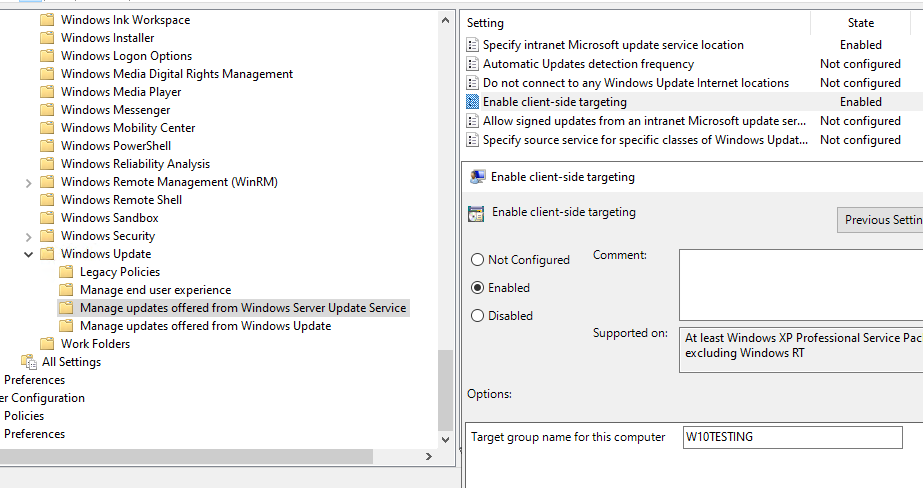Viewport: 923px width, 488px height.
Task: Expand the Windows Remote Management (WinRM) node
Action: (x=28, y=182)
